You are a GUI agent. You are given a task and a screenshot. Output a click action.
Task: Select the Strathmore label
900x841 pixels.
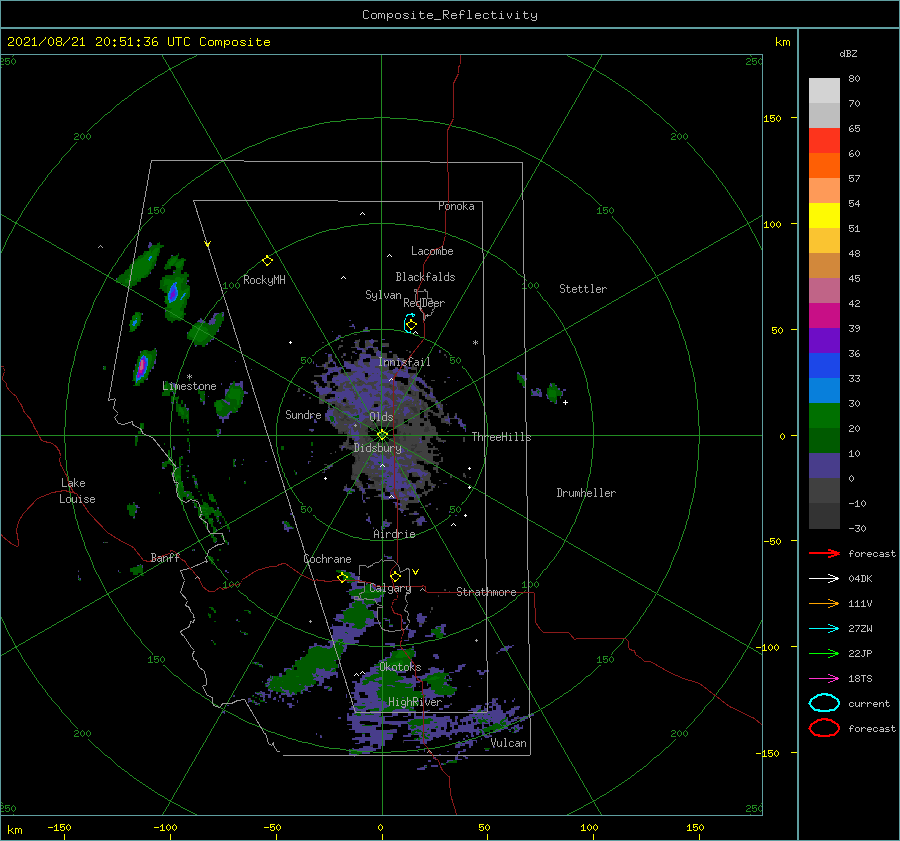[486, 592]
